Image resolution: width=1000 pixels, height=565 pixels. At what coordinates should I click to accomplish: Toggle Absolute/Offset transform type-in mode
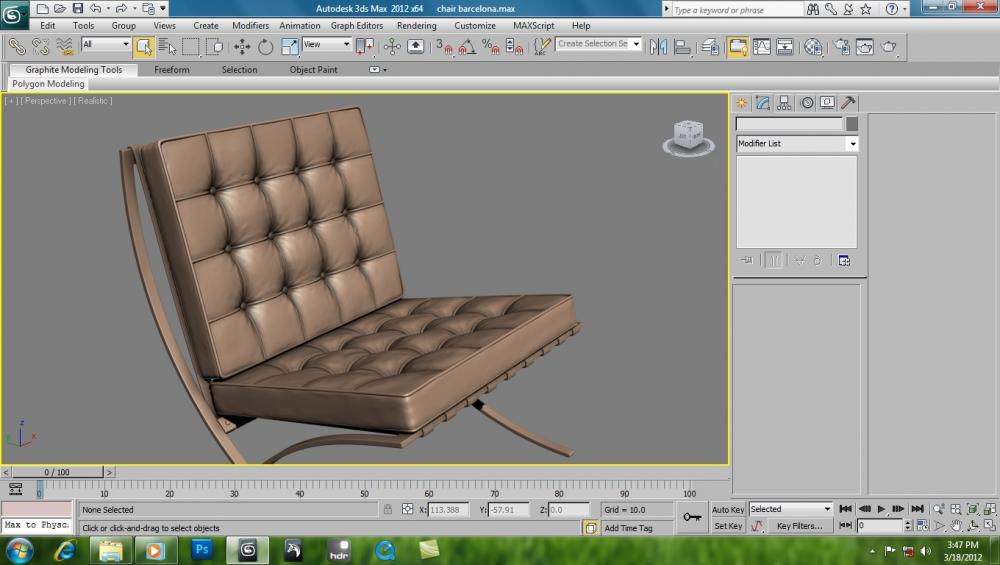coord(408,509)
